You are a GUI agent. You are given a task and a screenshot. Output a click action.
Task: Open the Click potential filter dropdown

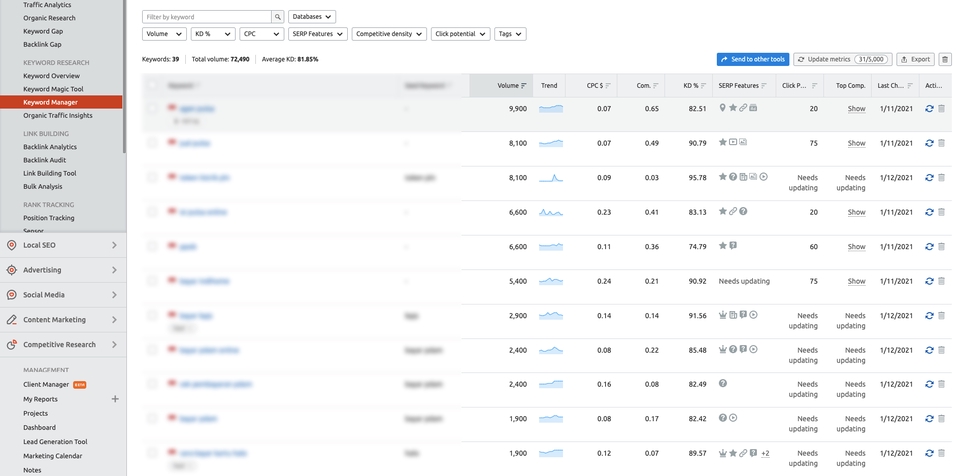tap(460, 34)
